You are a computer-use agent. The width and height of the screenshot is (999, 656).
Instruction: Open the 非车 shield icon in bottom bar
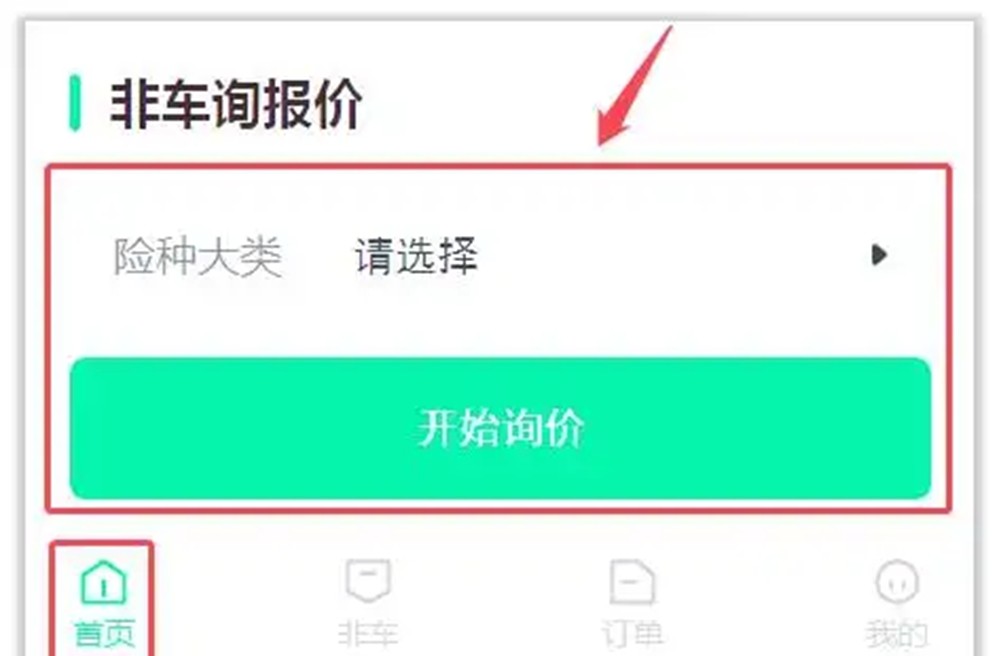[x=368, y=580]
